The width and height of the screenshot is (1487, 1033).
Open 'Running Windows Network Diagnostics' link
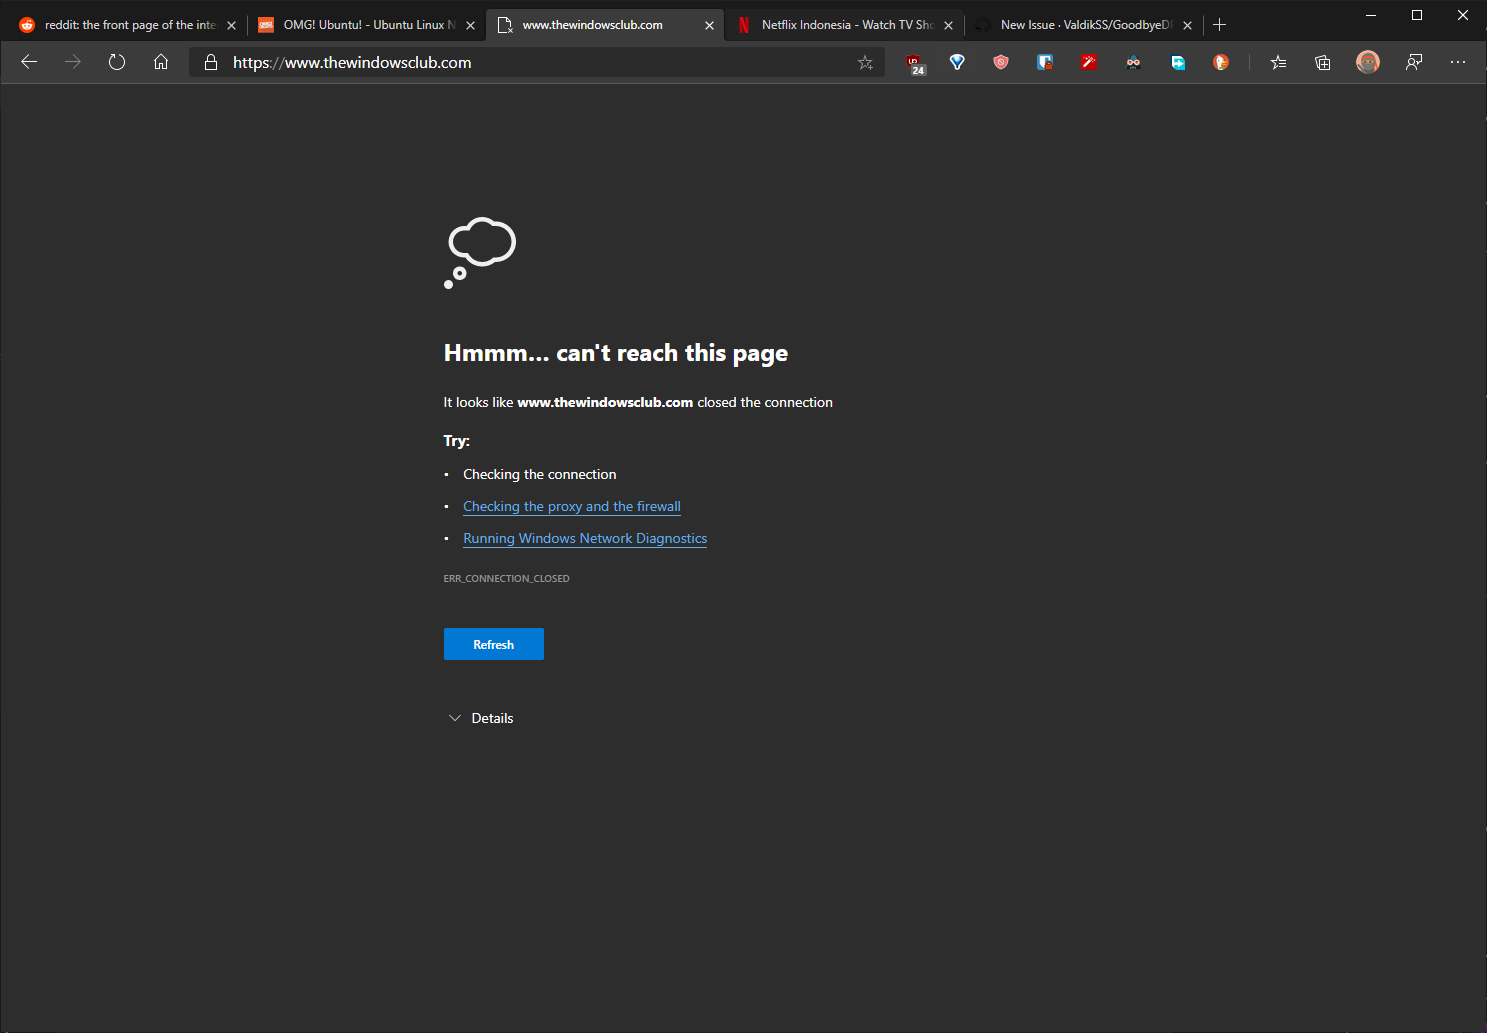pos(585,539)
